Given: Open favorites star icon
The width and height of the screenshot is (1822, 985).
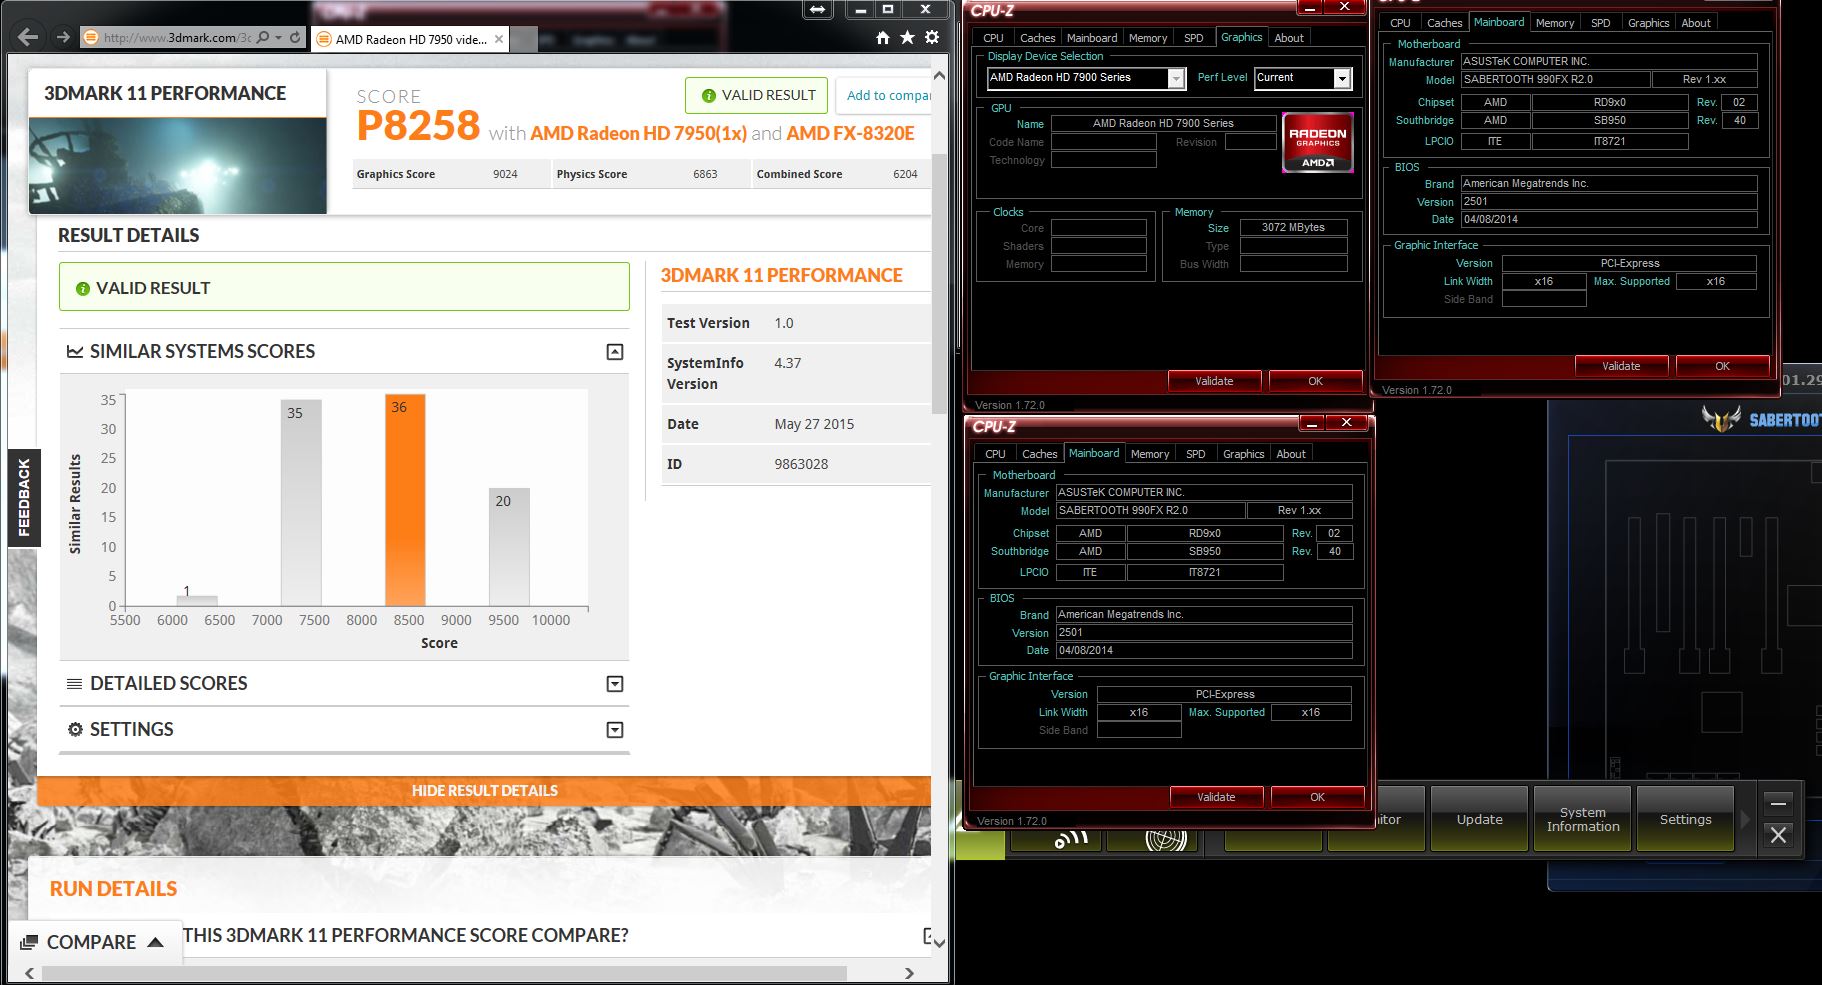Looking at the screenshot, I should 907,38.
